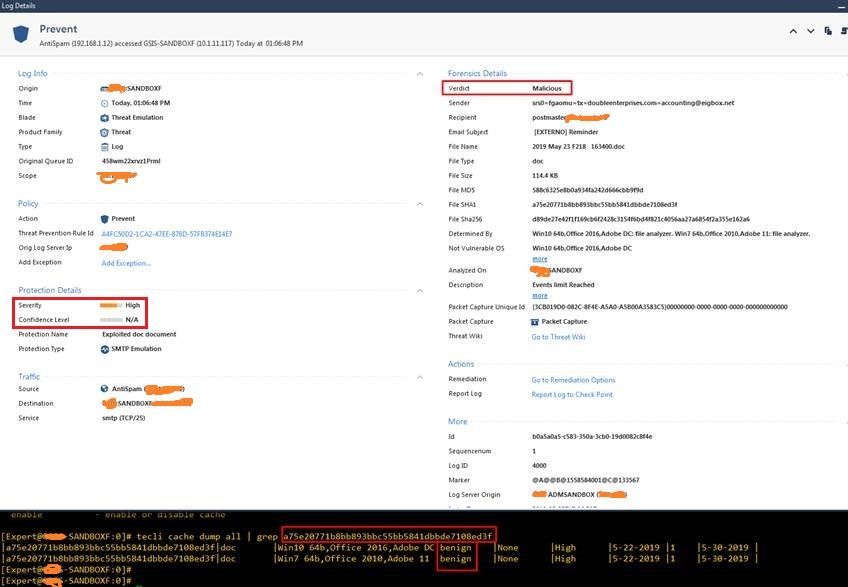Image resolution: width=848 pixels, height=587 pixels.
Task: Open the Packet Capture link
Action: pos(564,321)
